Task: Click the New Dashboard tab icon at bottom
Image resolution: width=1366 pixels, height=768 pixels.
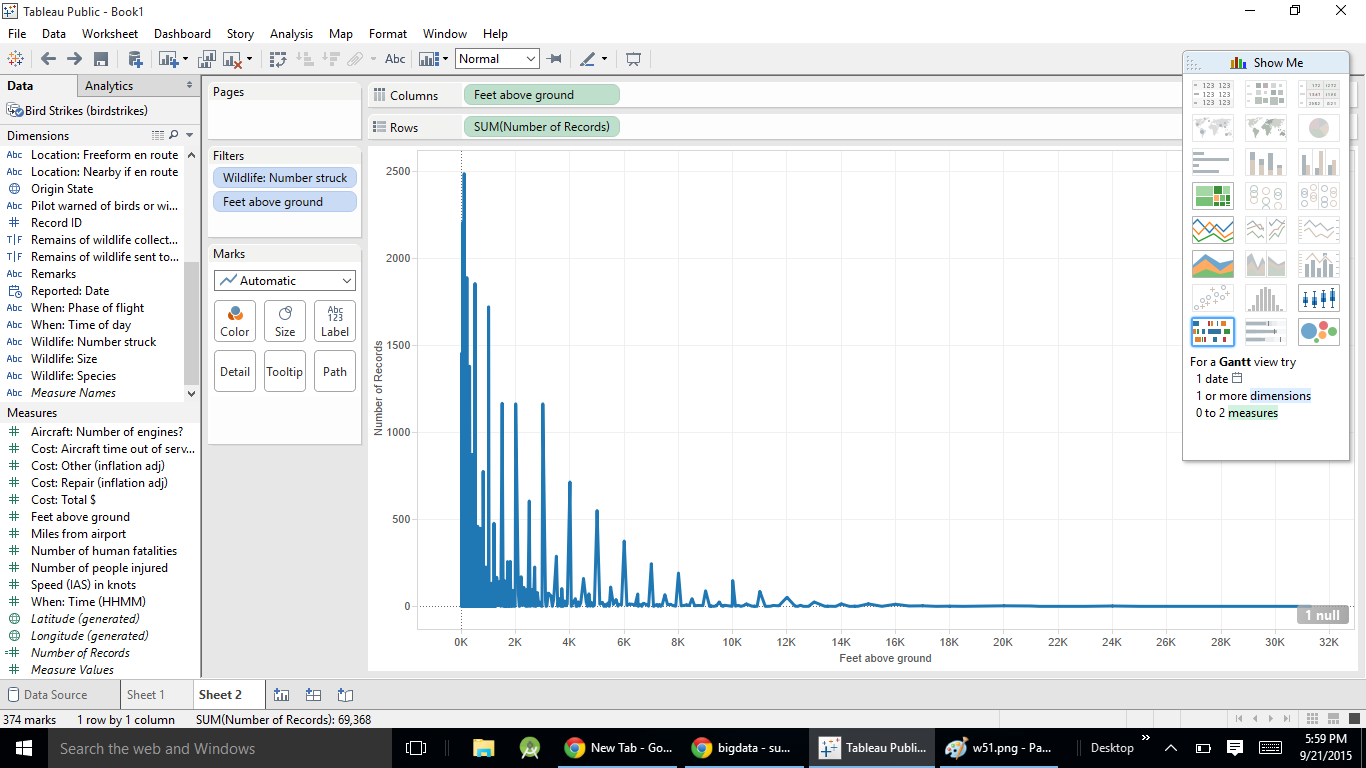Action: pyautogui.click(x=313, y=695)
